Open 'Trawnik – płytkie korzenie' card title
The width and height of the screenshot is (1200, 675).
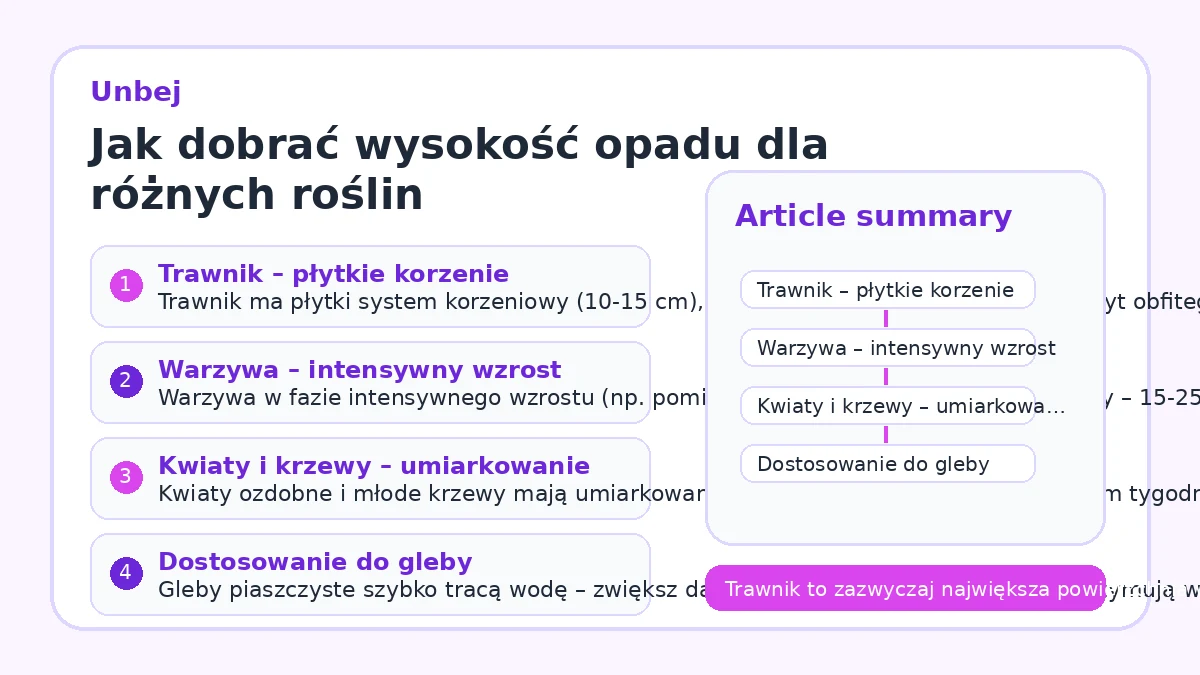[x=333, y=274]
